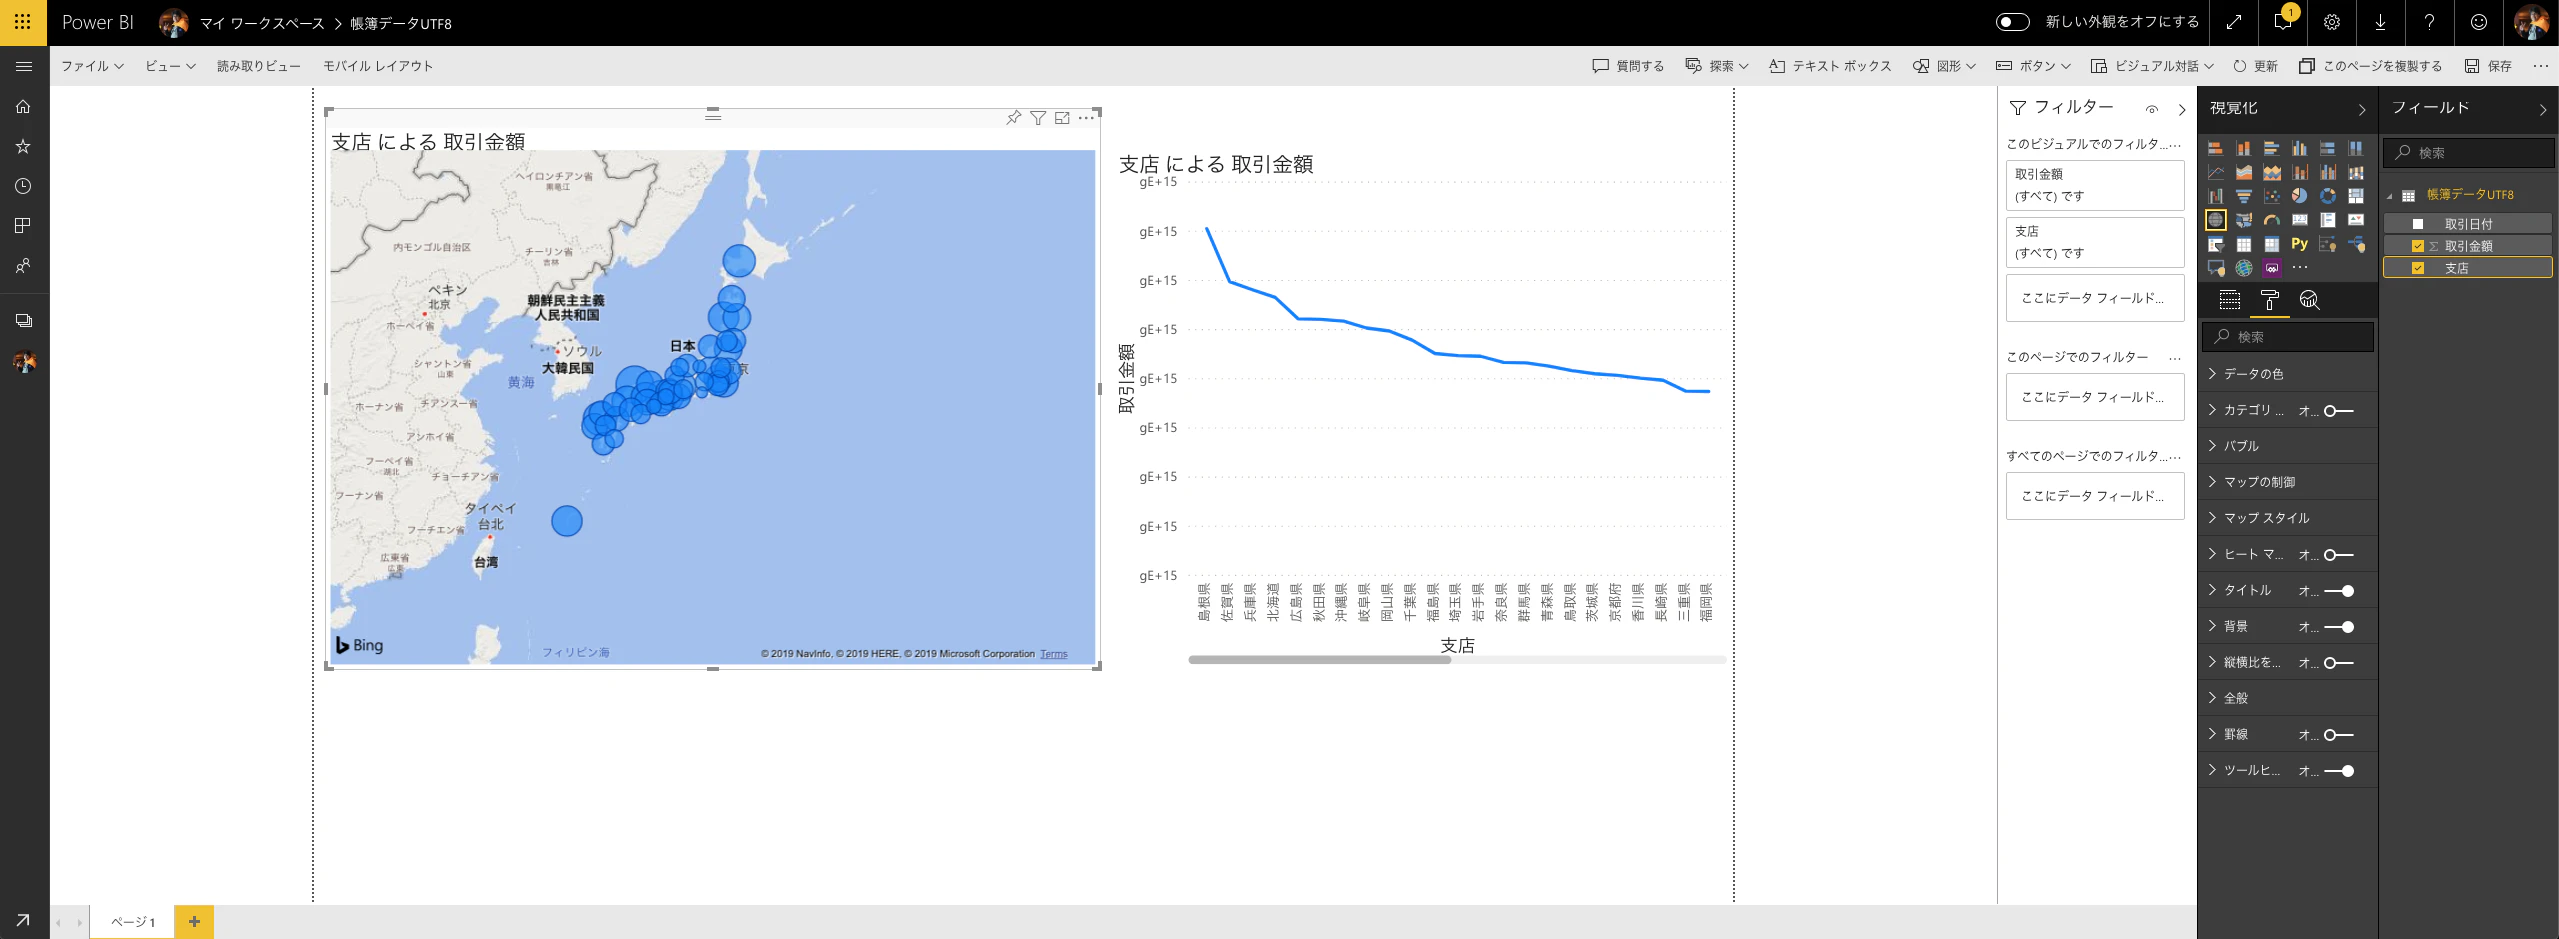Click the line chart horizontal scrollbar
The height and width of the screenshot is (939, 2559).
[1319, 660]
